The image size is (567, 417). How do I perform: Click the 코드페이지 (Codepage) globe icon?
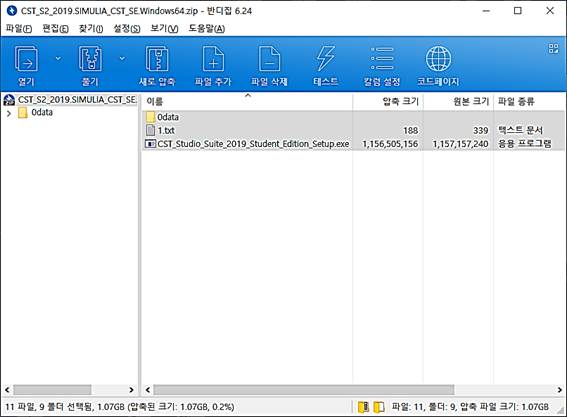point(438,59)
